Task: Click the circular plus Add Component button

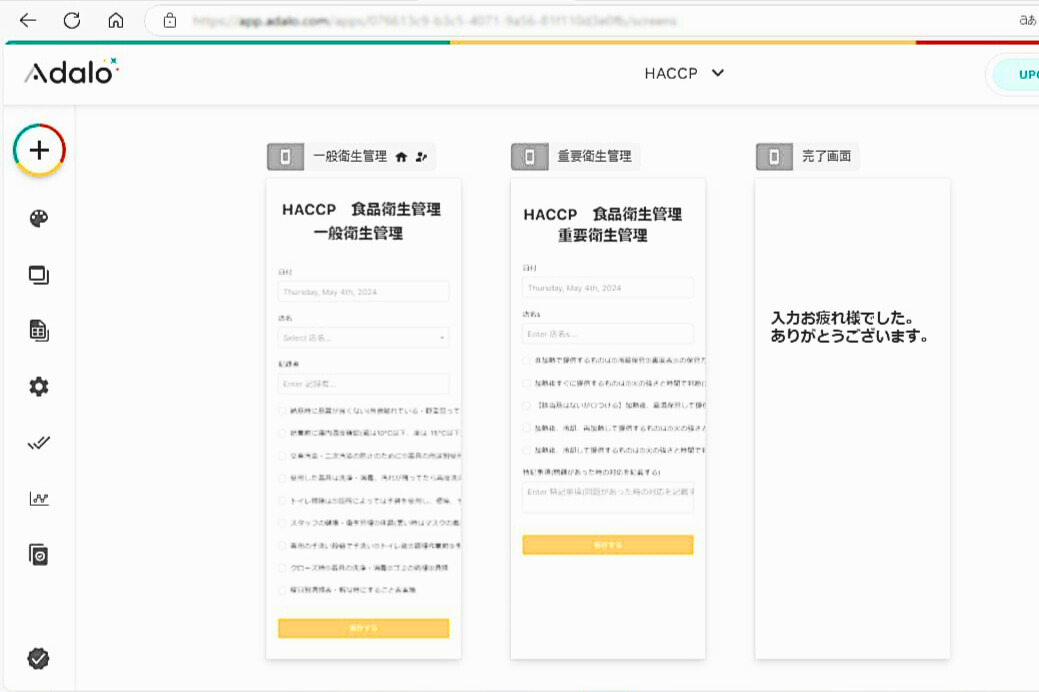Action: point(39,150)
